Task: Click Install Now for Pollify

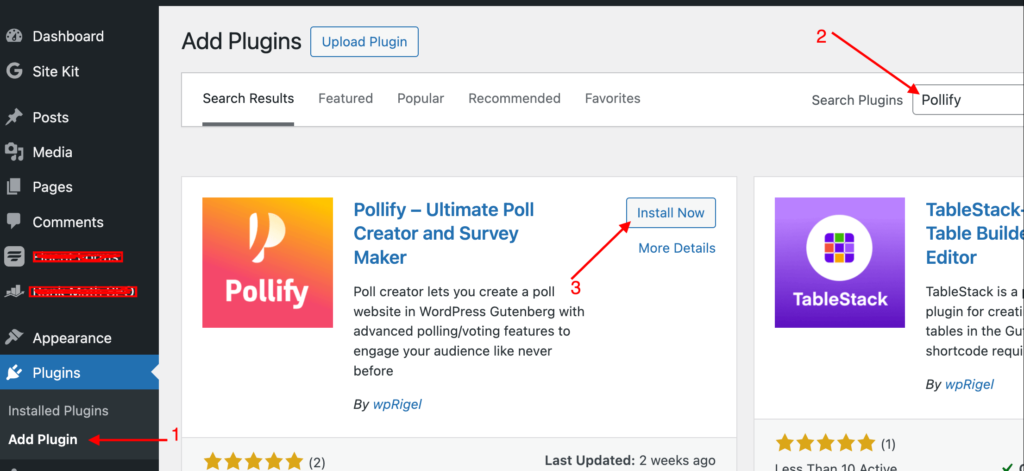Action: click(x=671, y=213)
